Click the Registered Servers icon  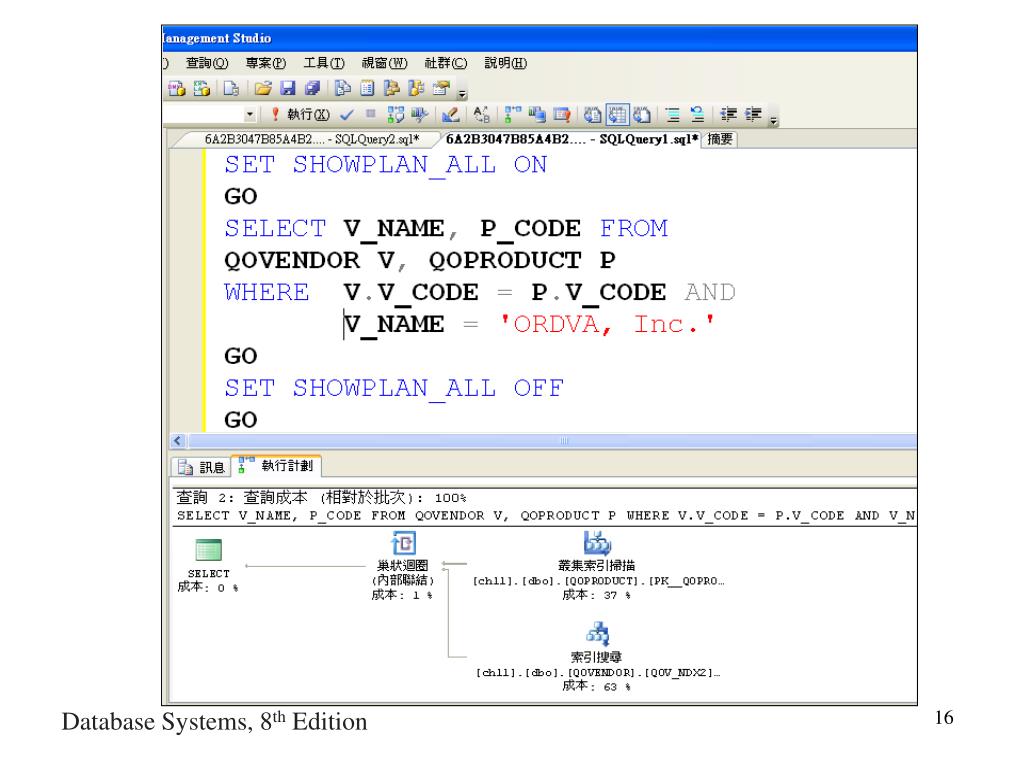(x=343, y=88)
